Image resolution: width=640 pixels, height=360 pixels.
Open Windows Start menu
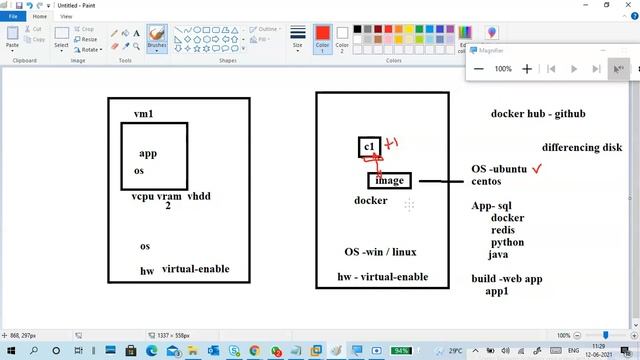(11, 350)
